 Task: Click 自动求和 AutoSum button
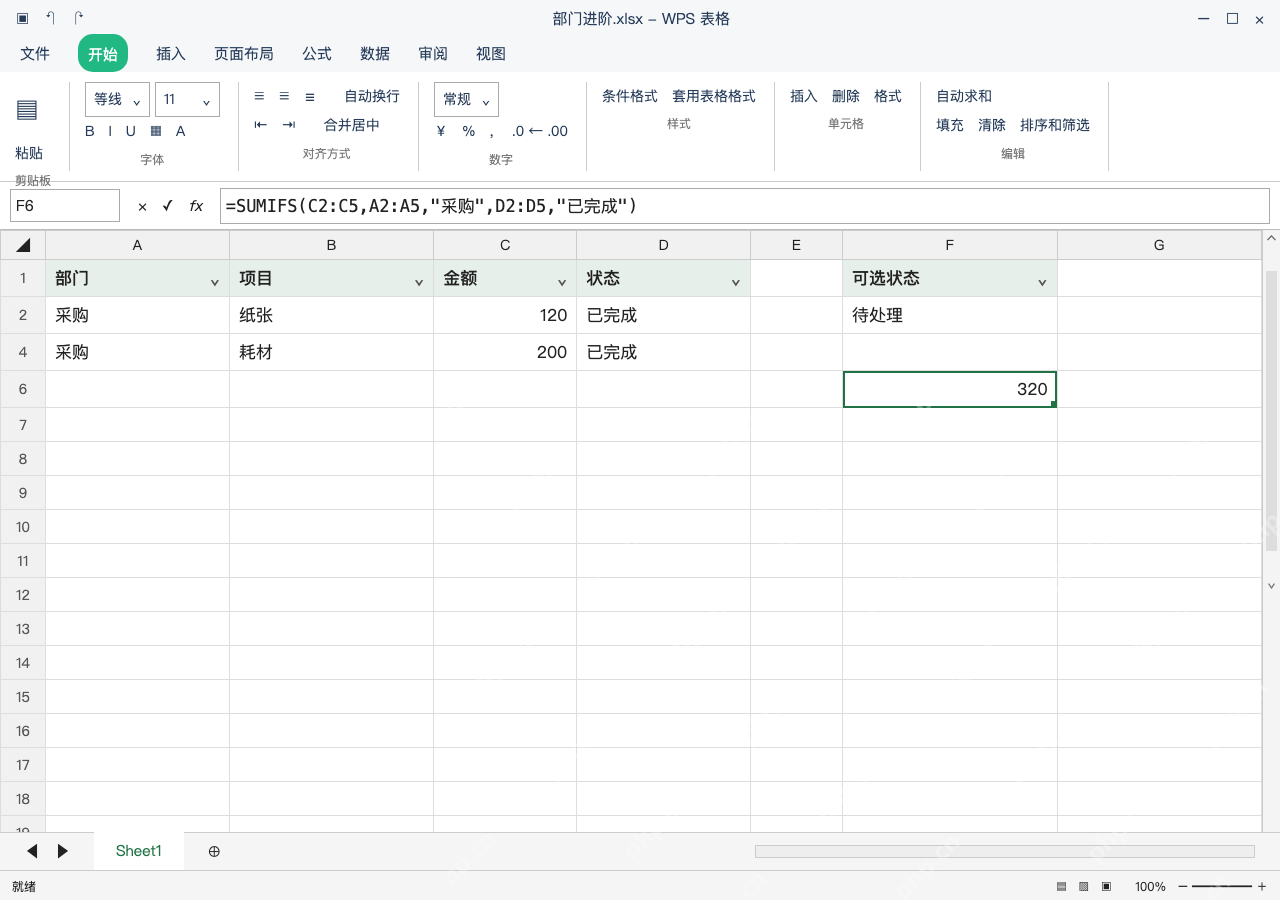[964, 96]
